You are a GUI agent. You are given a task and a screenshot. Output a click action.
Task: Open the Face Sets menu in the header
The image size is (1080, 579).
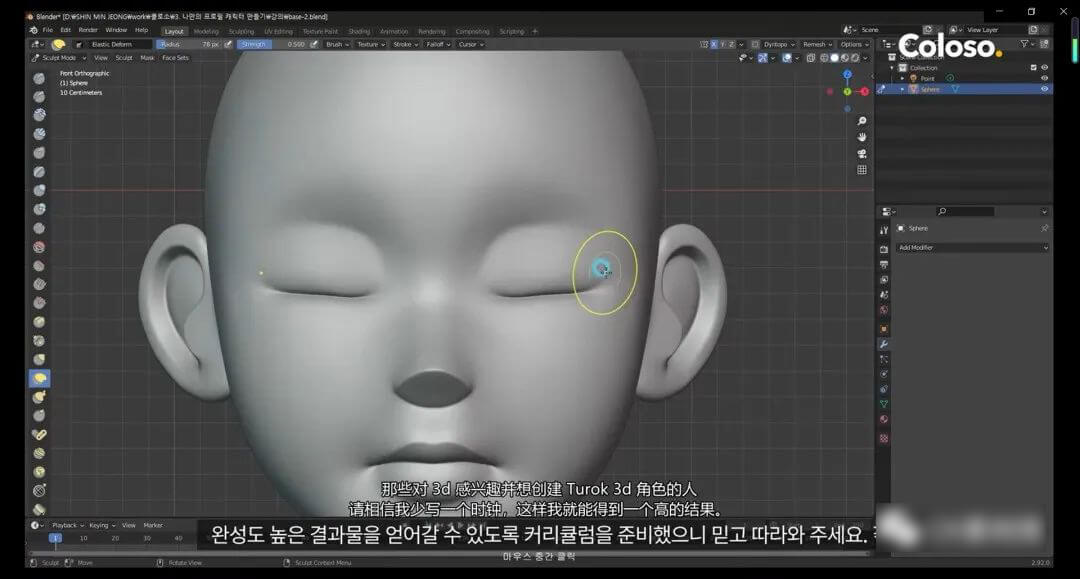[x=174, y=57]
